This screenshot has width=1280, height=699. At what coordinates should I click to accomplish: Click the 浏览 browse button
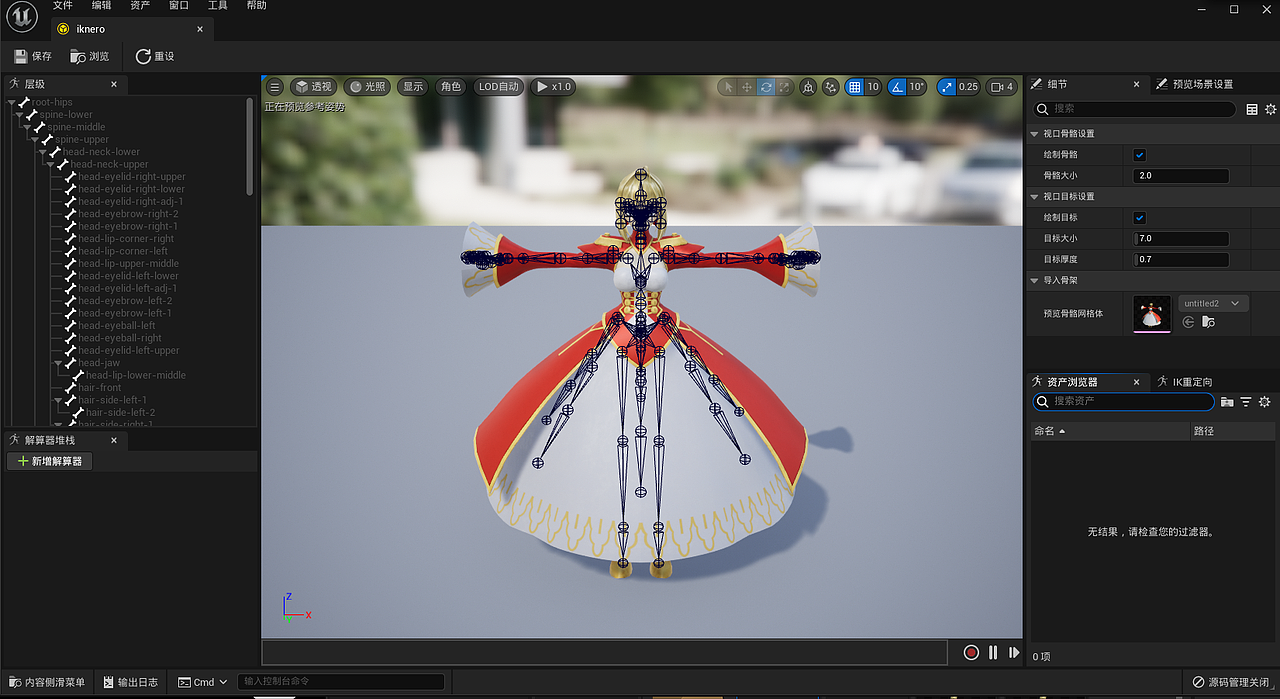89,57
